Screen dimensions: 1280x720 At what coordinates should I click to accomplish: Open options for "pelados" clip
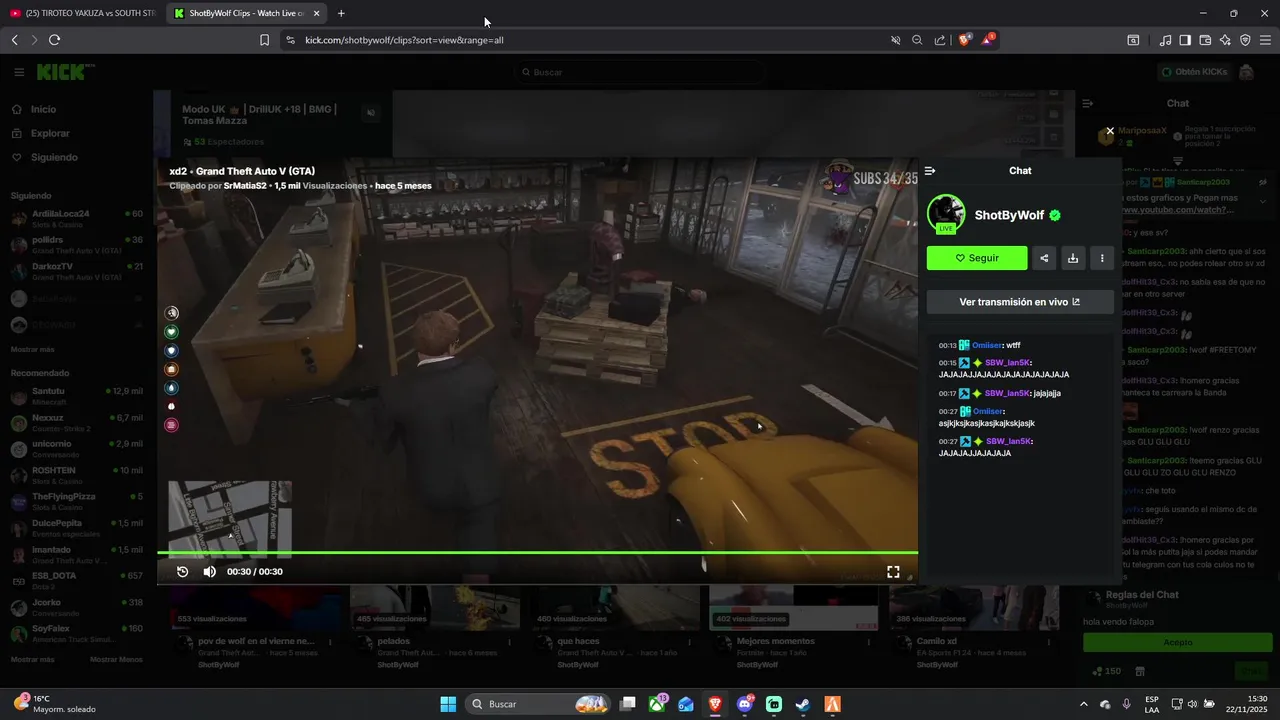pos(510,641)
